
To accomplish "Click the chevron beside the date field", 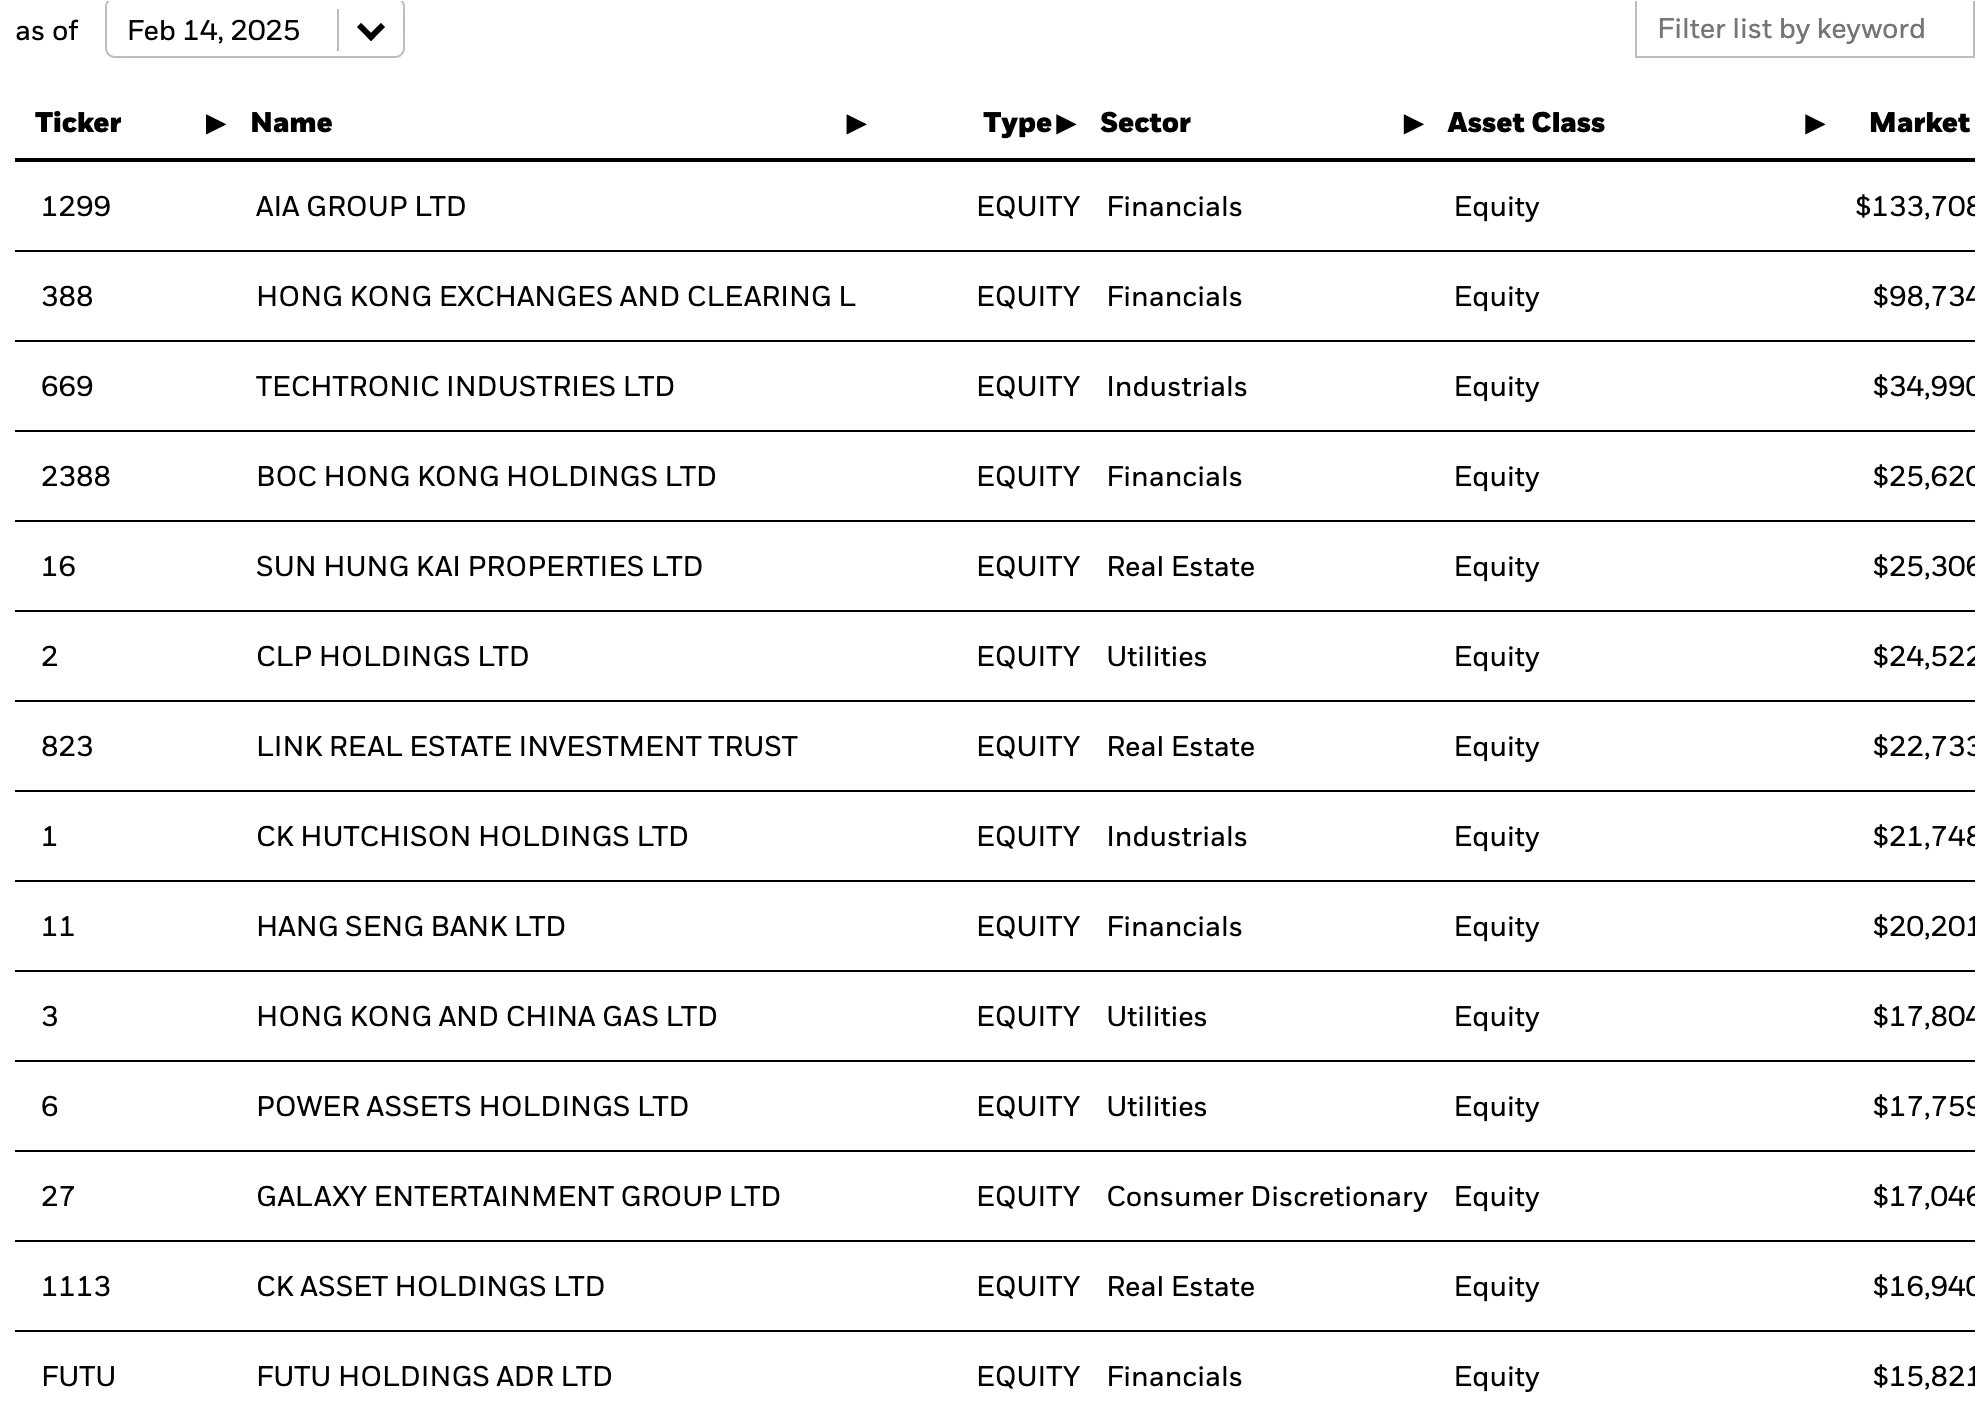I will (369, 30).
